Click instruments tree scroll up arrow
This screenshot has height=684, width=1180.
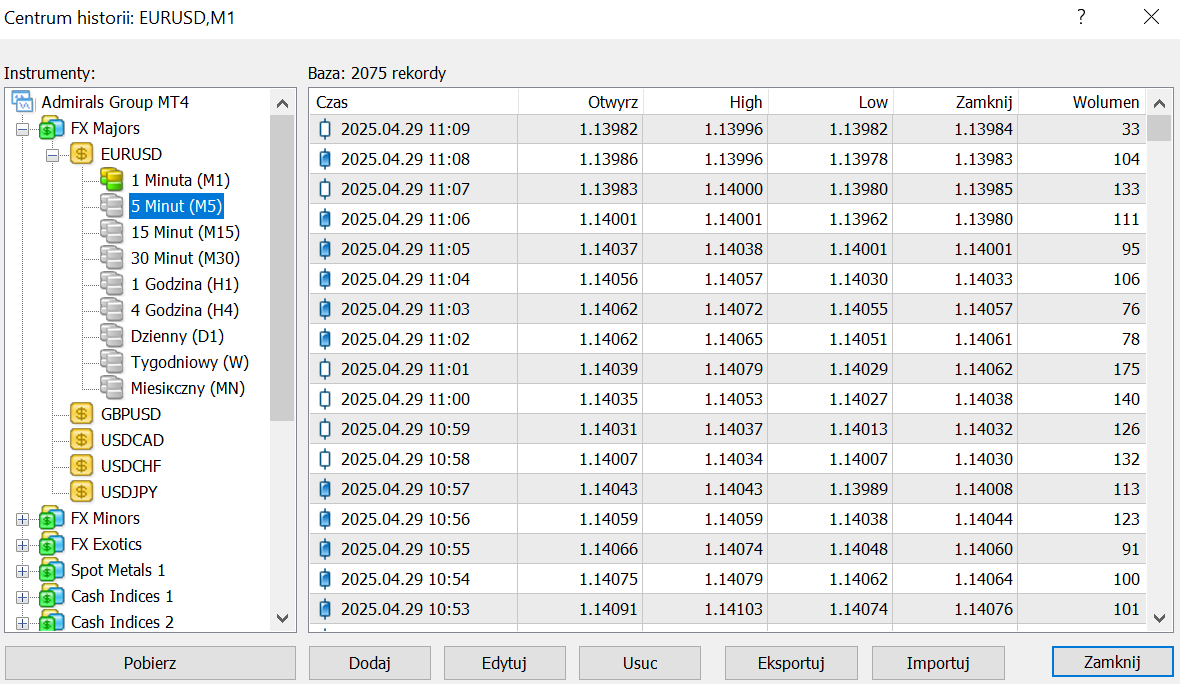coord(282,103)
